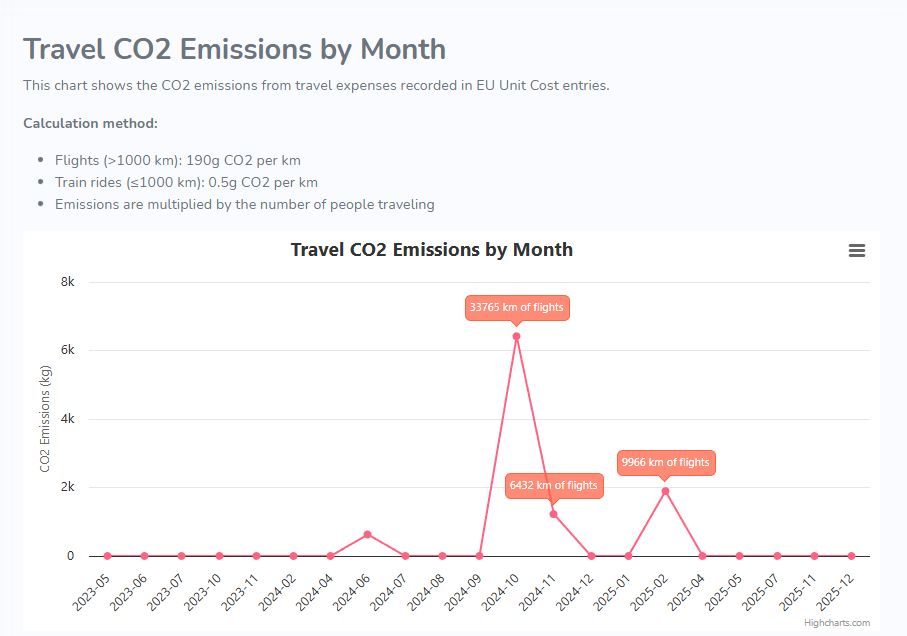Click the 6432 km of flights label
The width and height of the screenshot is (907, 636).
(553, 485)
